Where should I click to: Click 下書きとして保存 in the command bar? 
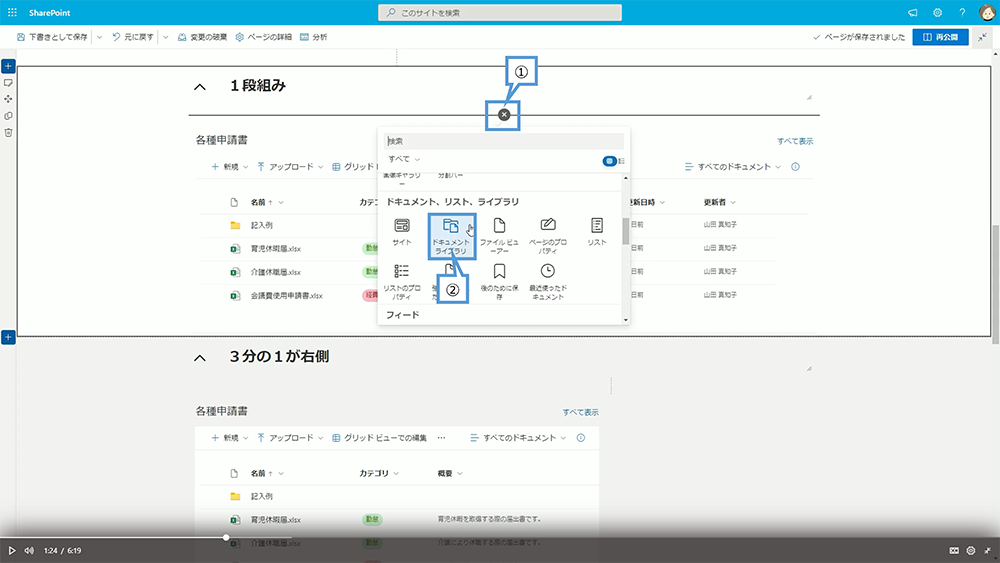[x=52, y=37]
